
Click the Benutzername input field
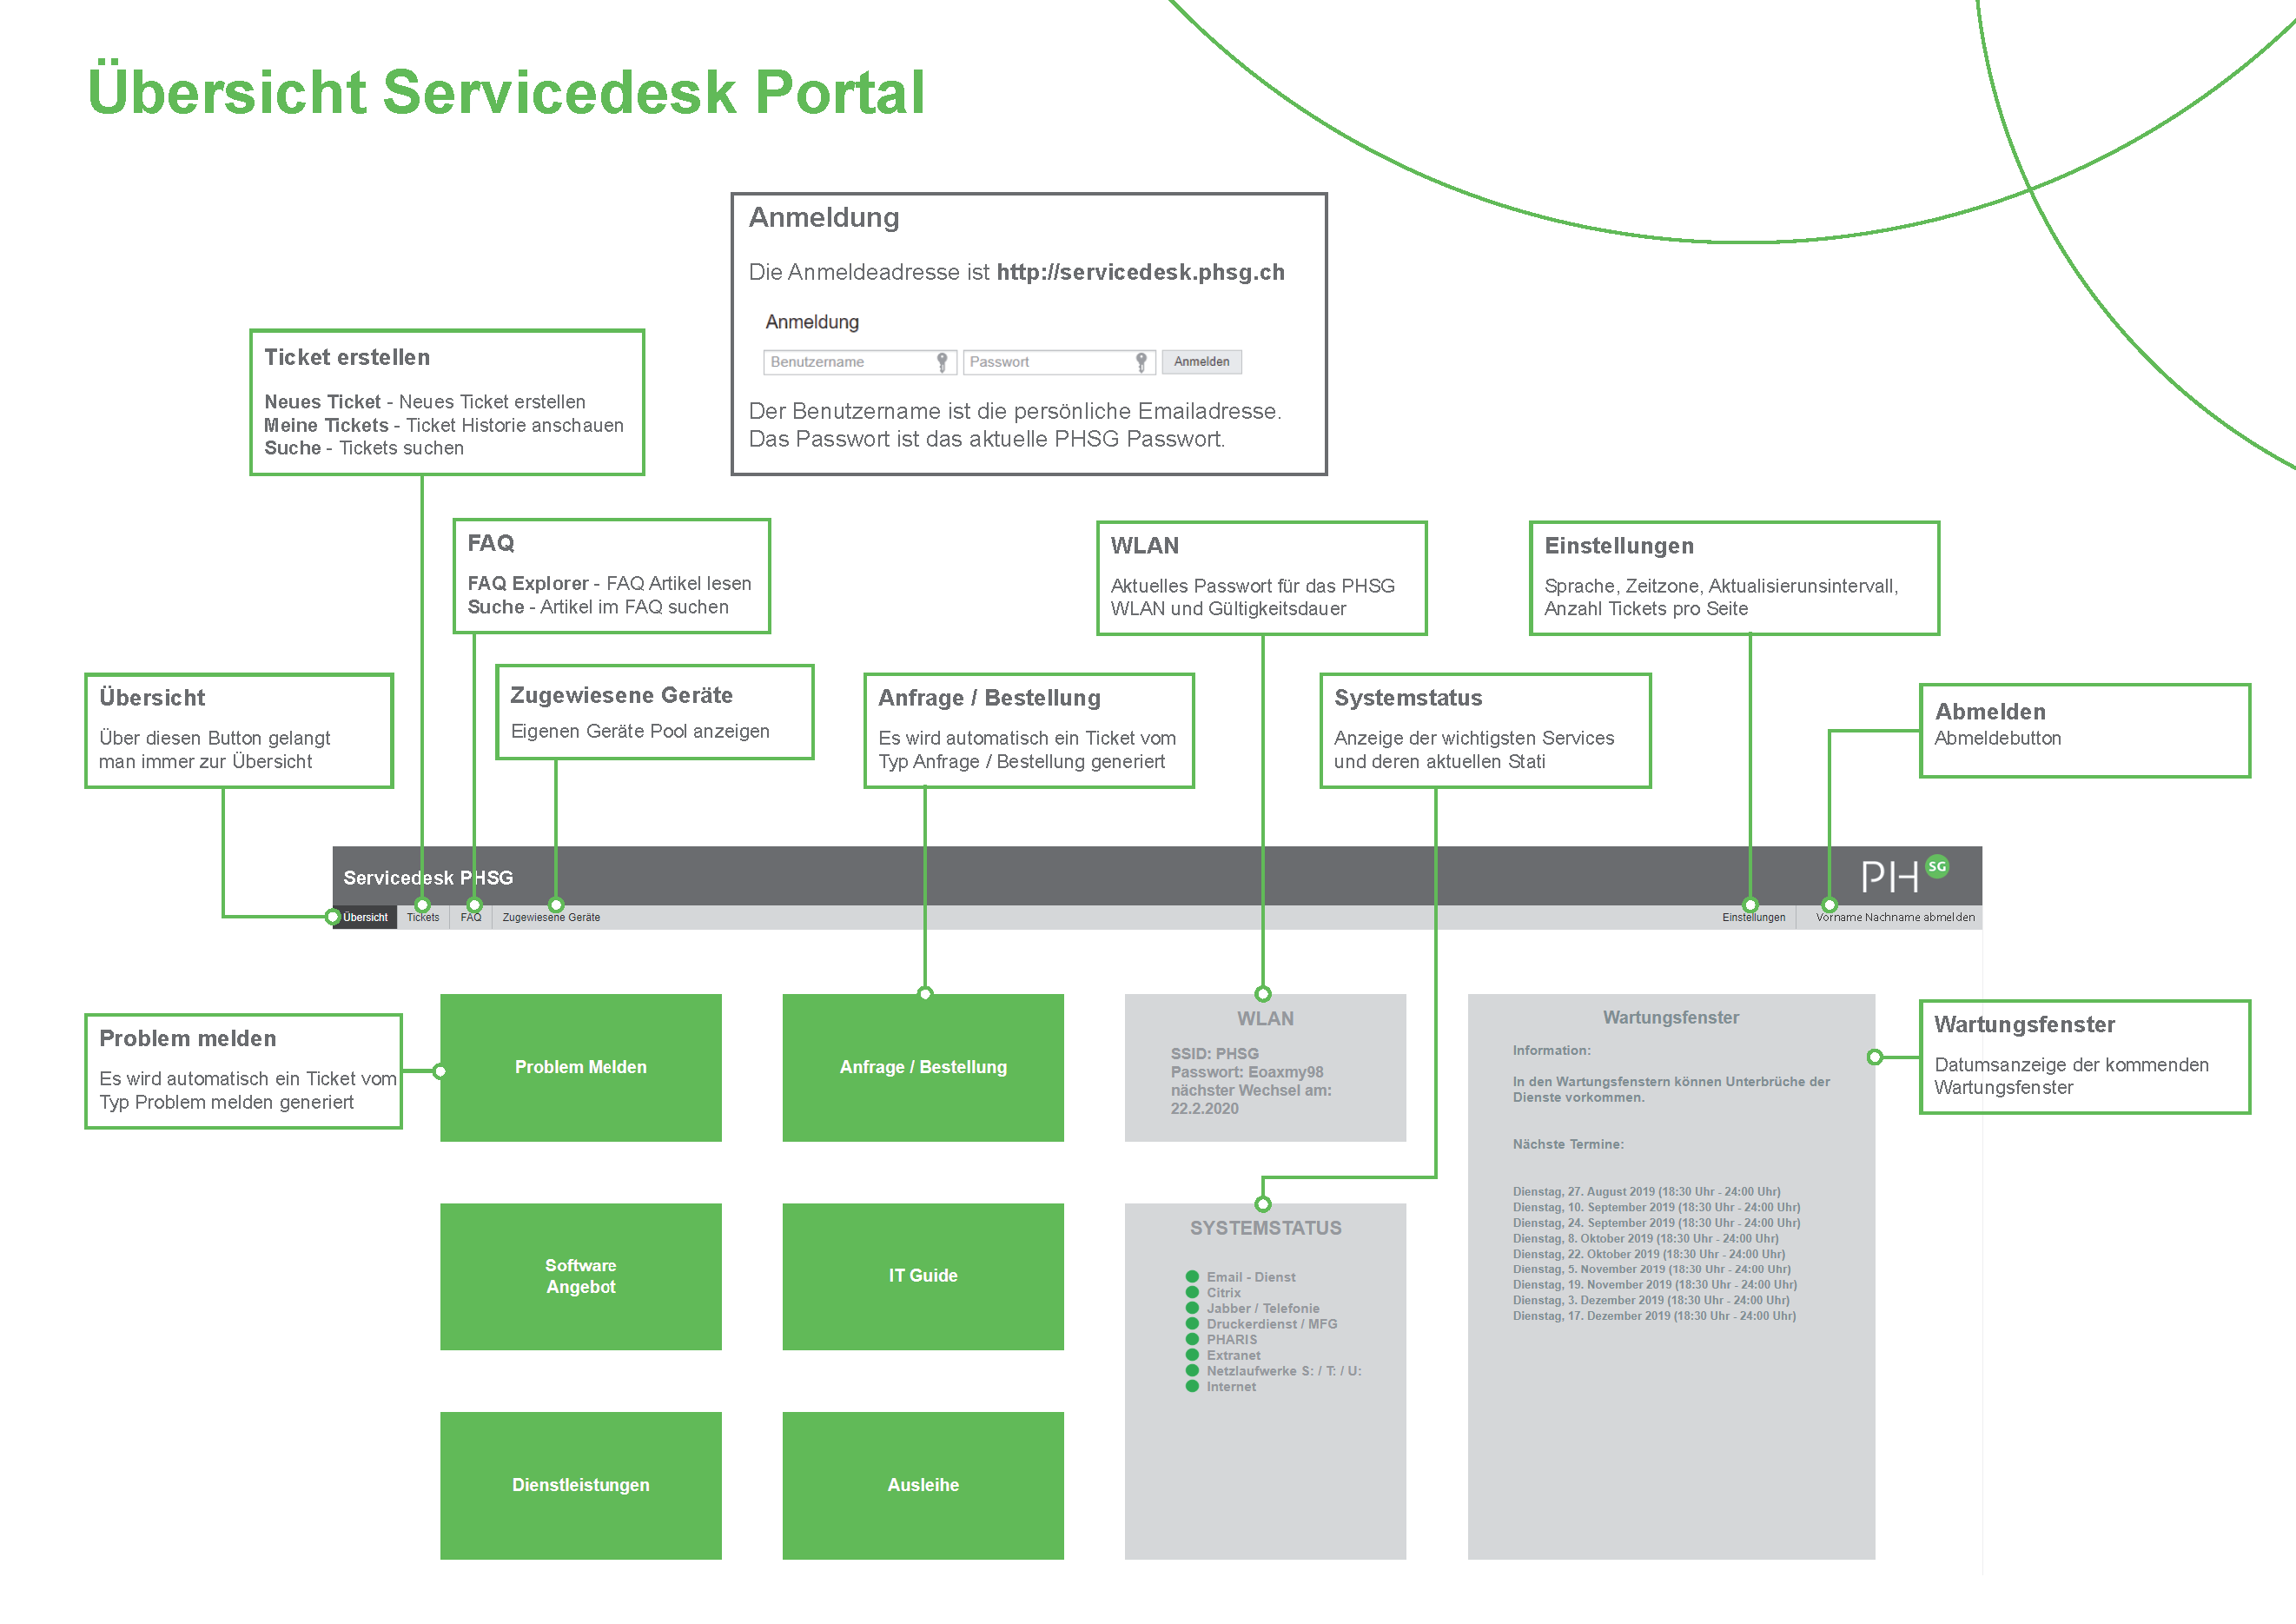(x=860, y=362)
